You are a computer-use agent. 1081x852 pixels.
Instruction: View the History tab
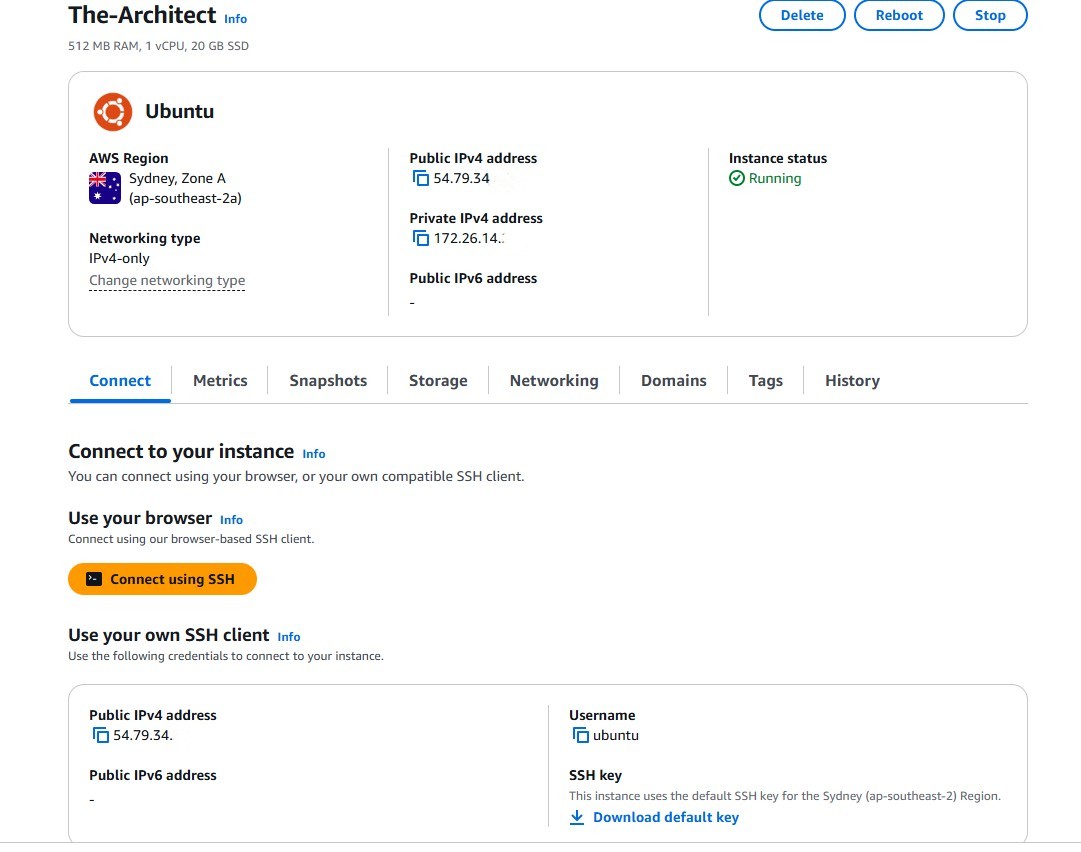click(x=852, y=381)
